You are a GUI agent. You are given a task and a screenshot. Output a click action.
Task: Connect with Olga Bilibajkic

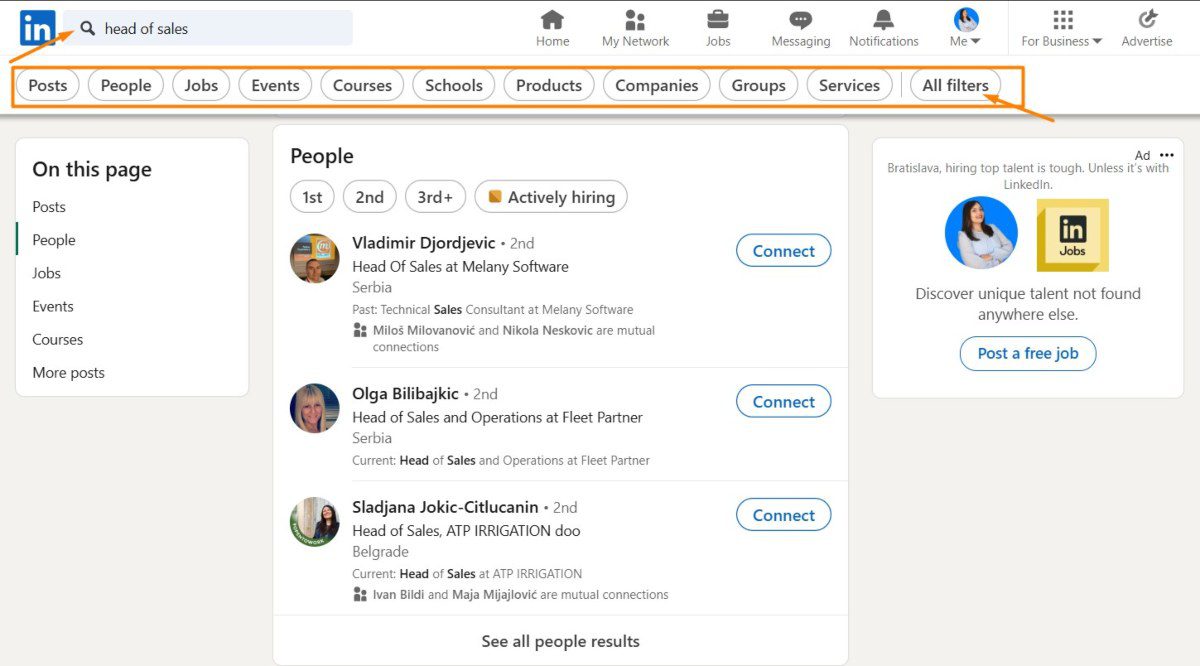[x=784, y=401]
